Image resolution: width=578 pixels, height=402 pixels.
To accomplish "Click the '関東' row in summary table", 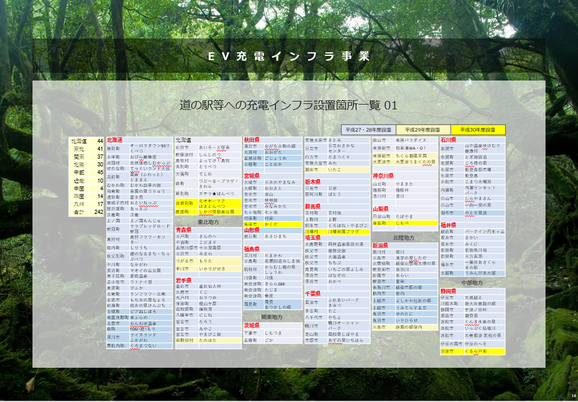I will [86, 157].
